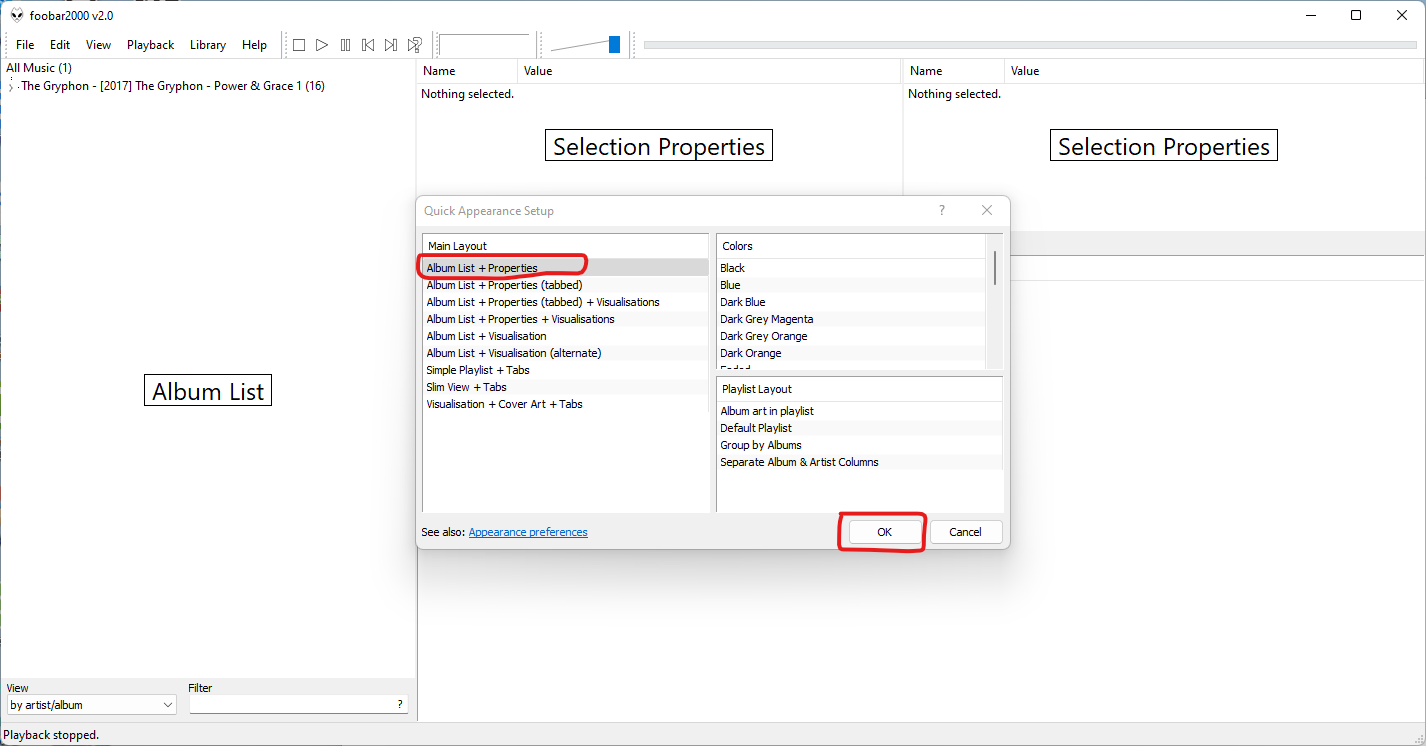Click the filter help question mark
The height and width of the screenshot is (746, 1426).
(x=400, y=705)
